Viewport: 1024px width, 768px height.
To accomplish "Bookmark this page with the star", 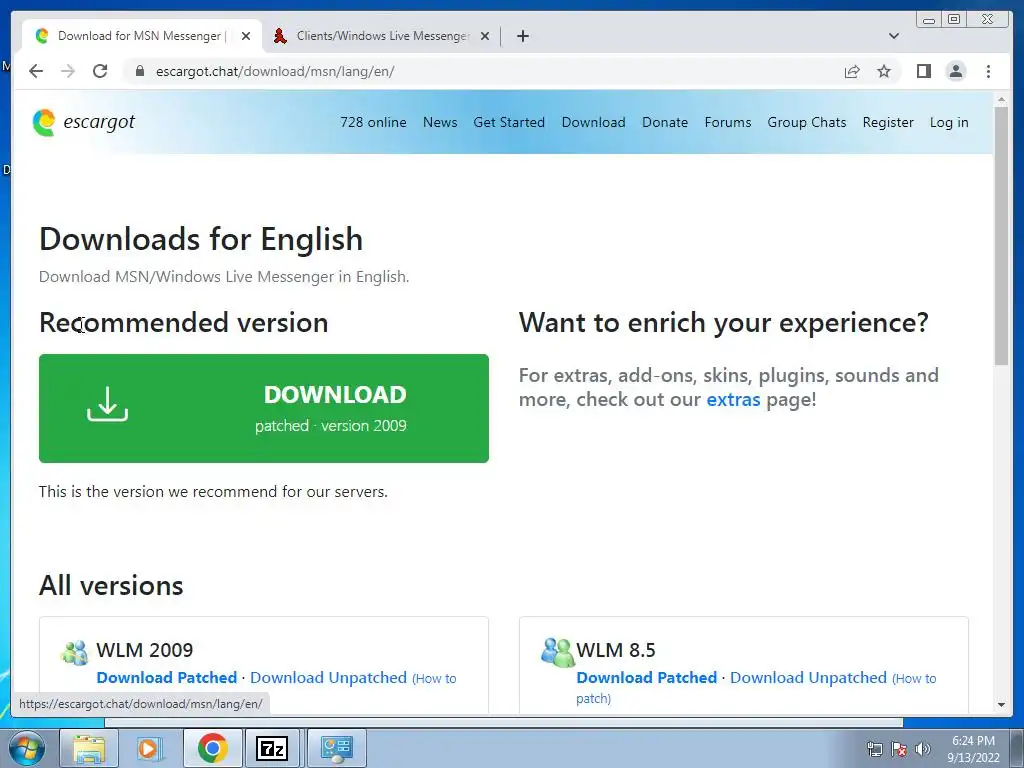I will click(x=884, y=71).
